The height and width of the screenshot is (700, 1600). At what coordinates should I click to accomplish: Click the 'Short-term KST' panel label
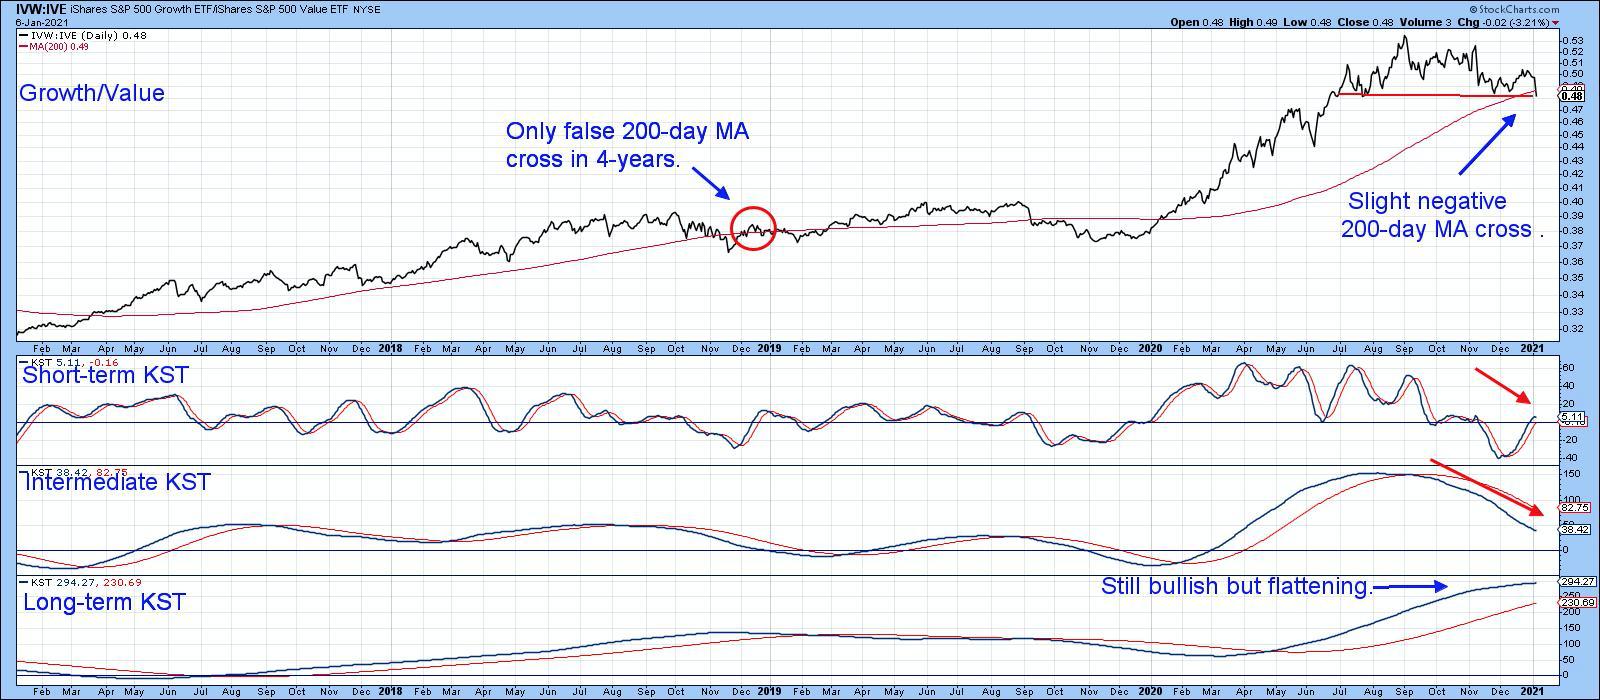(x=105, y=375)
